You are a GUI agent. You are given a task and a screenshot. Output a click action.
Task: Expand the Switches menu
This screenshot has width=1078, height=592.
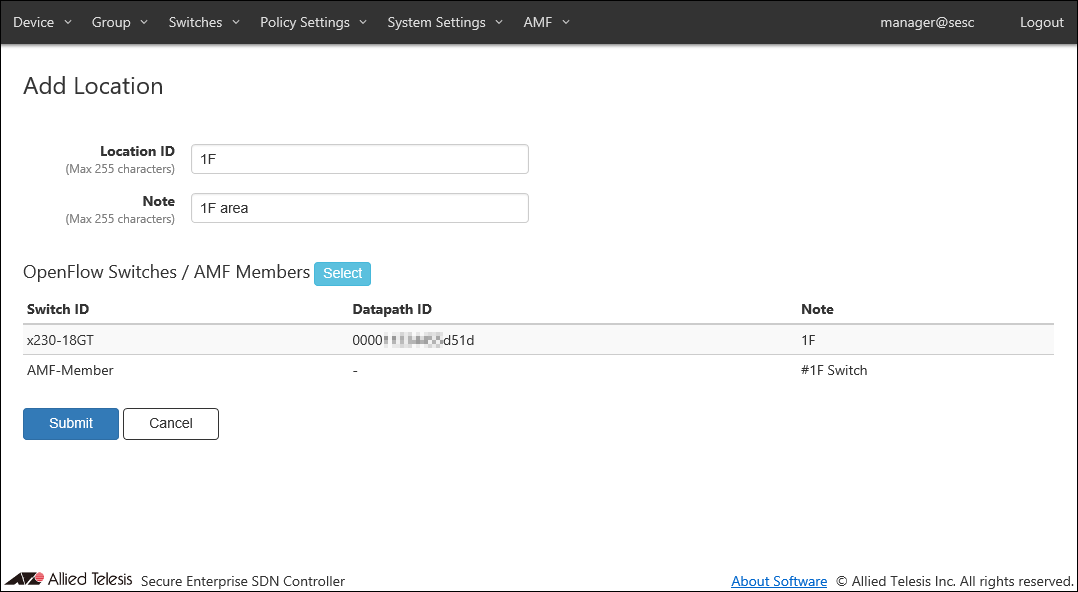[x=204, y=22]
